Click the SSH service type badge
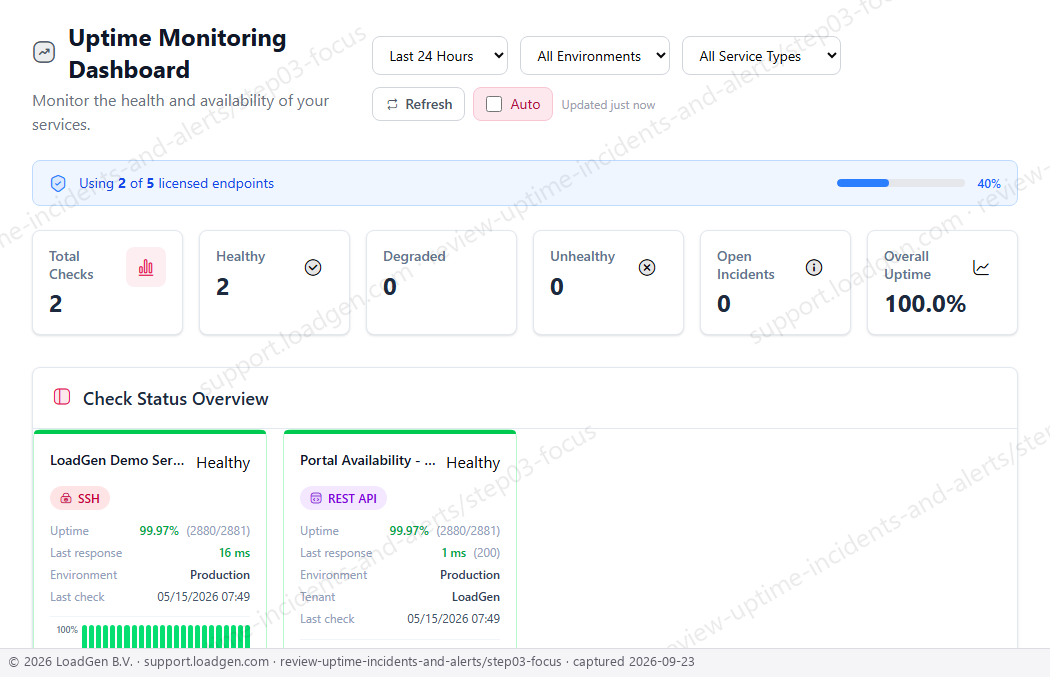Image resolution: width=1050 pixels, height=677 pixels. pos(80,498)
